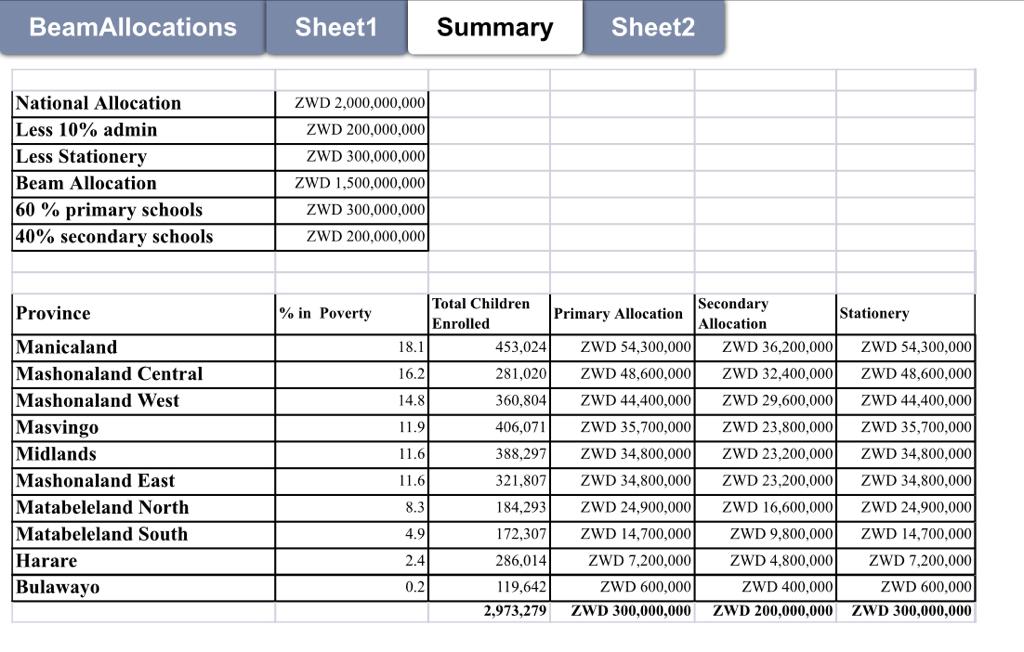Image resolution: width=1024 pixels, height=652 pixels.
Task: Open the Sheet1 tab
Action: [336, 27]
